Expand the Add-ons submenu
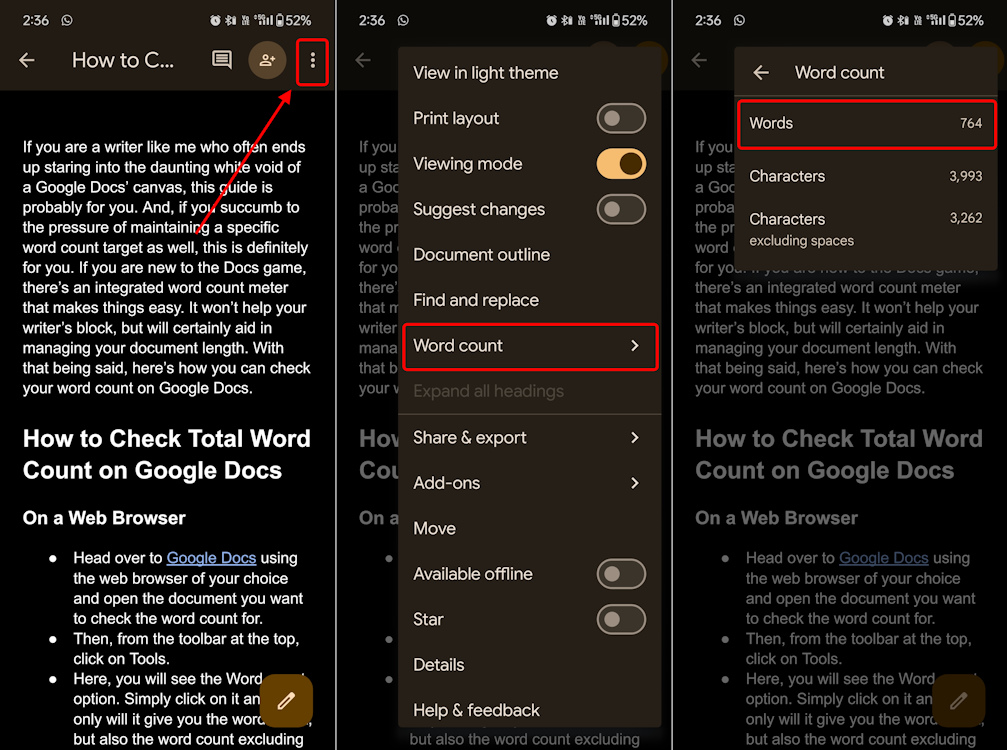1007x750 pixels. 530,483
